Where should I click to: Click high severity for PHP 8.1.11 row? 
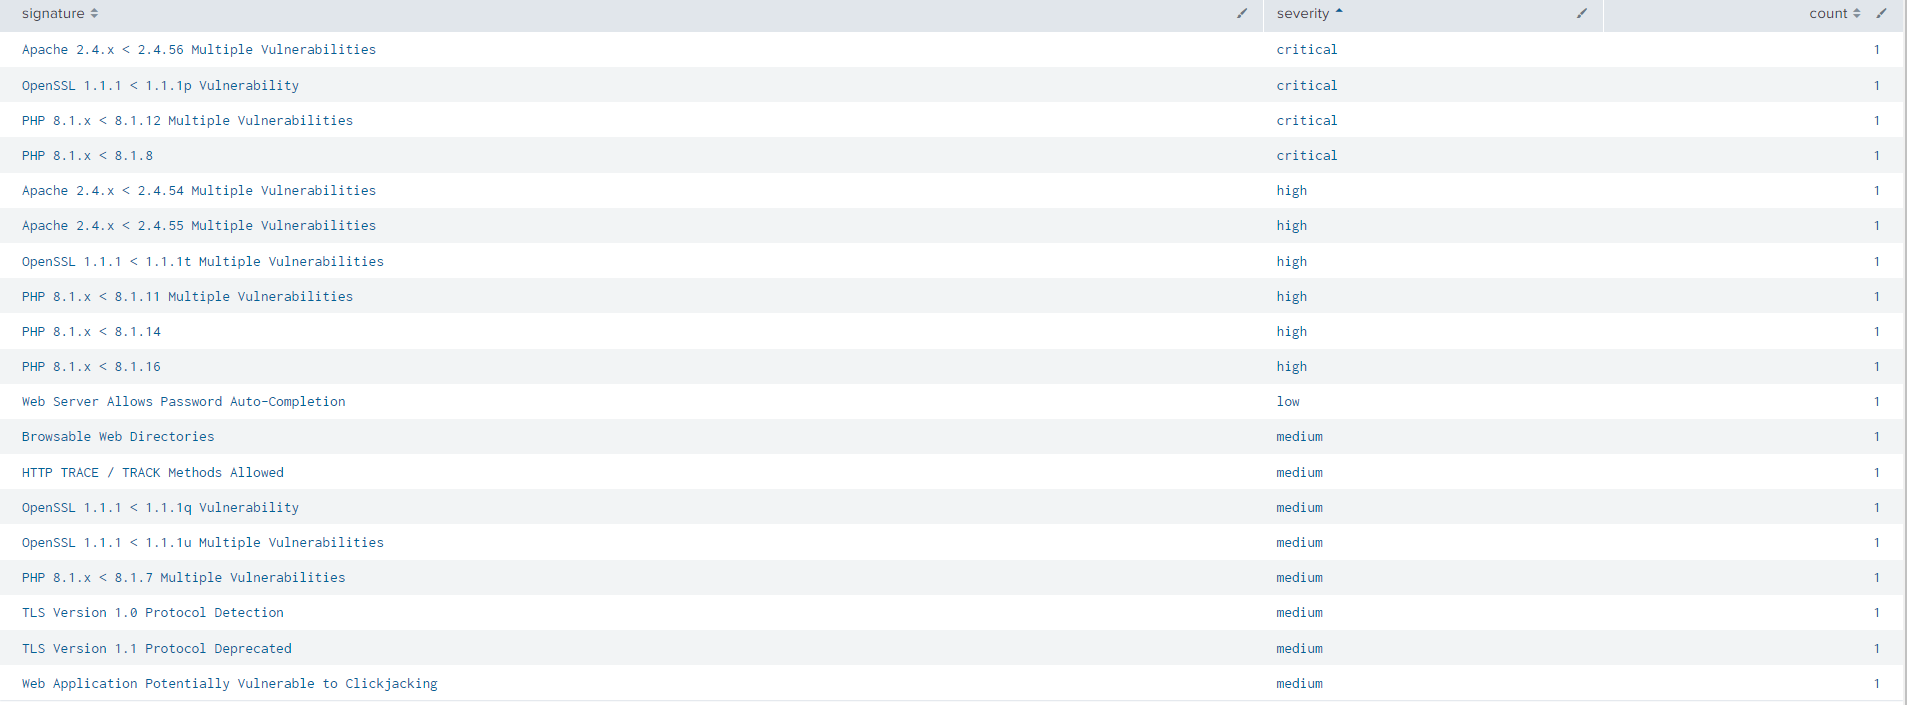tap(1292, 296)
